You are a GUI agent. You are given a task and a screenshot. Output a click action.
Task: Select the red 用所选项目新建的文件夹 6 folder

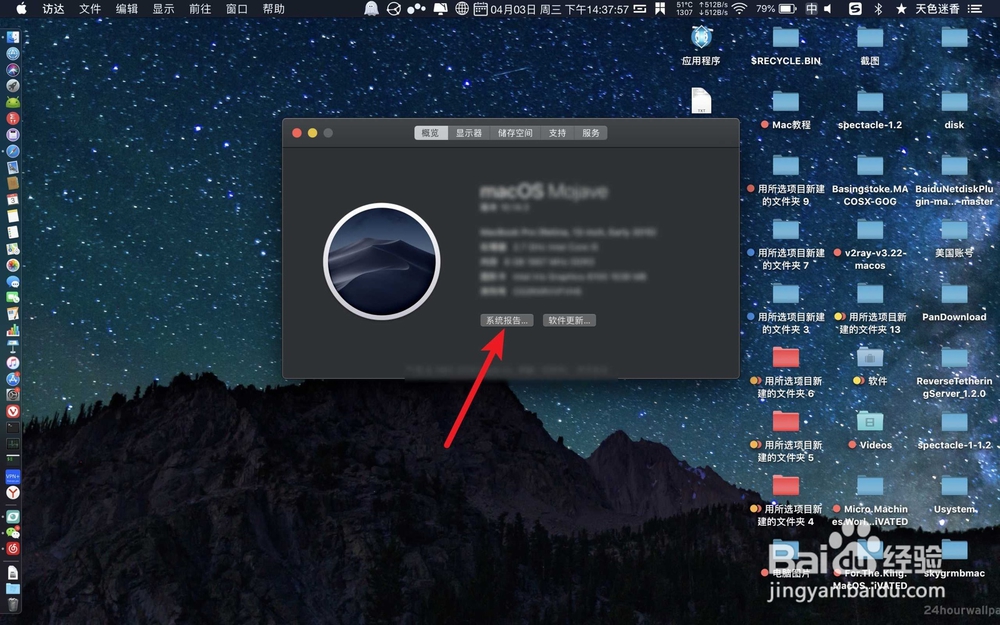point(786,358)
